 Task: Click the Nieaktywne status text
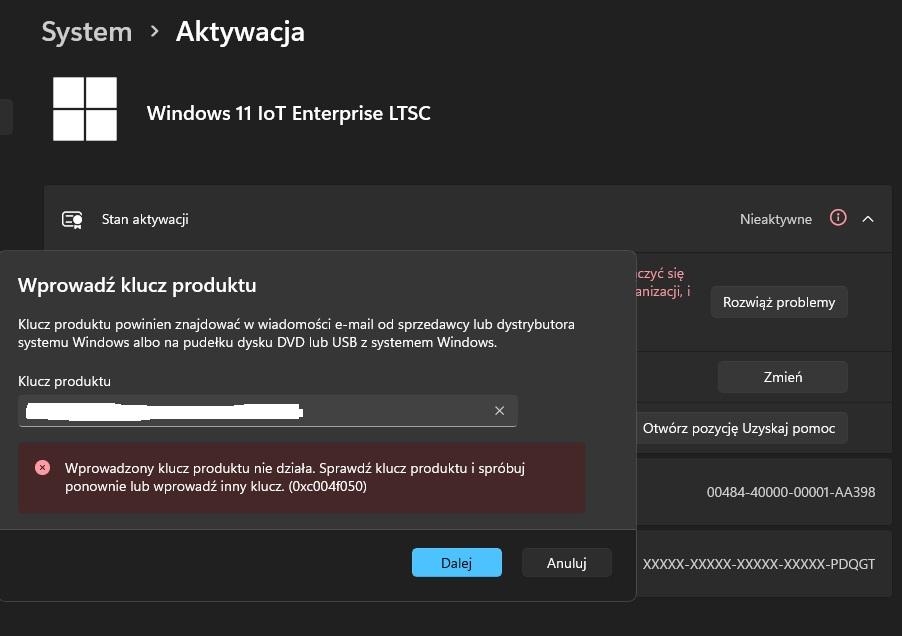[x=775, y=219]
